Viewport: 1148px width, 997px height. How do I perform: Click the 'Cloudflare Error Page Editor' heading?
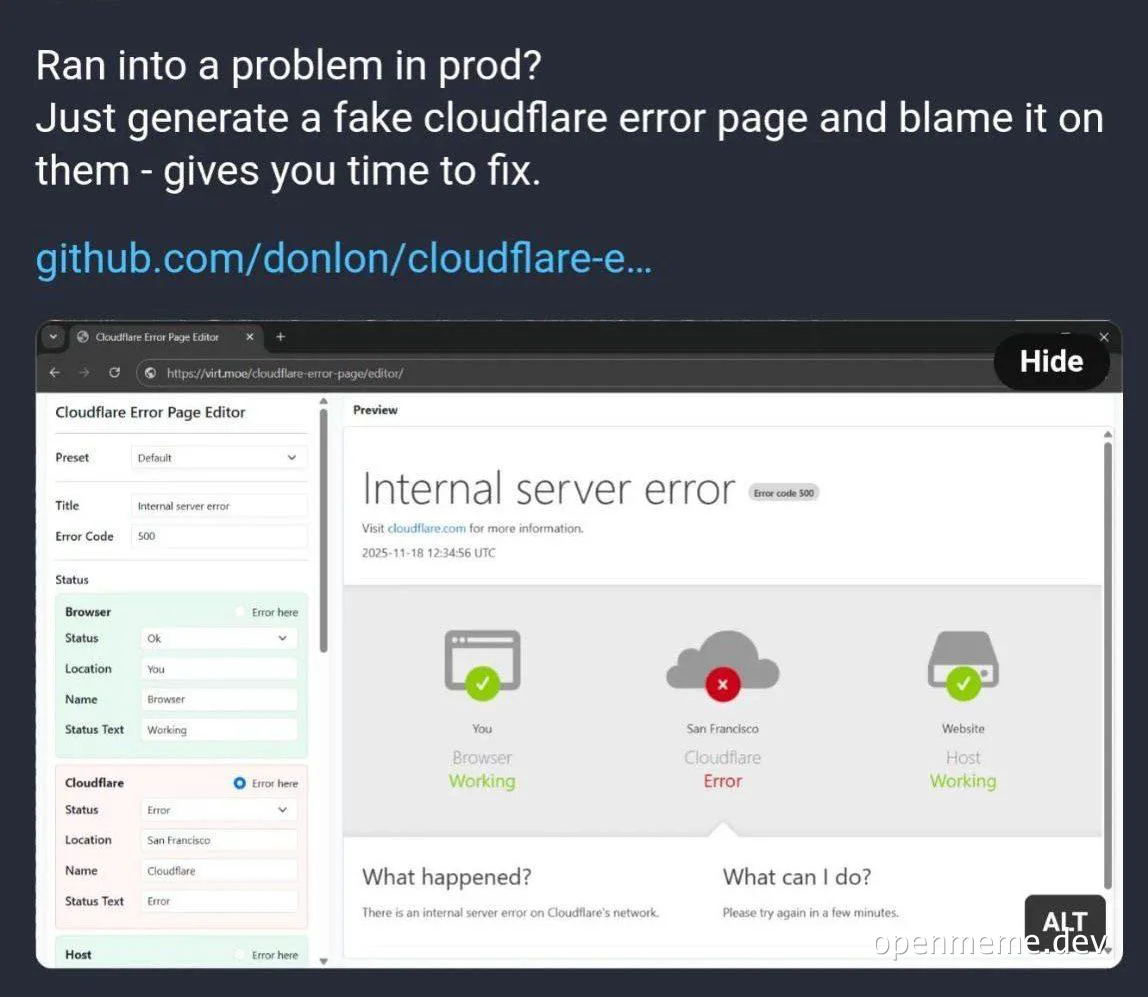point(150,412)
